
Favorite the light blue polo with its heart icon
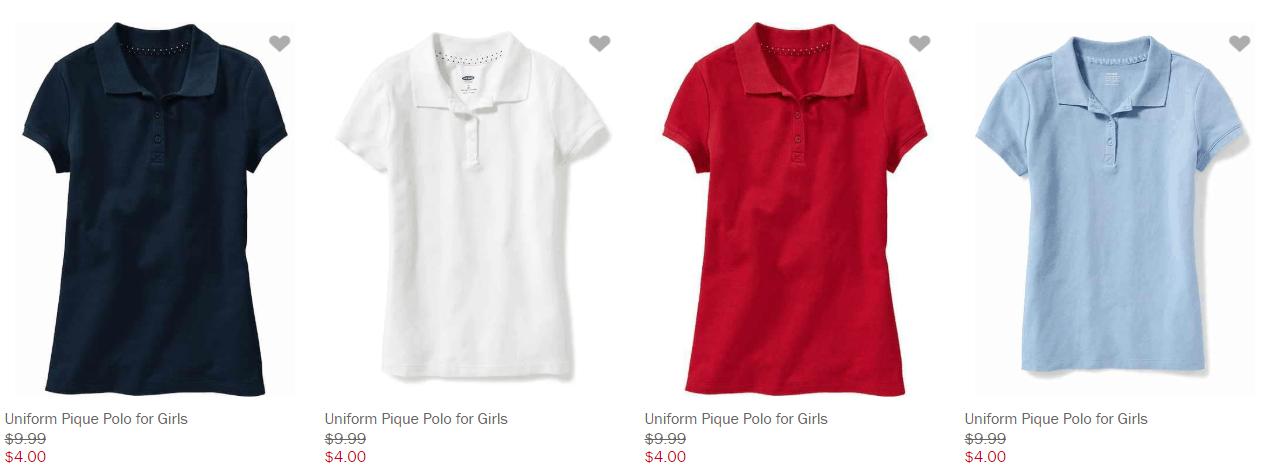[1240, 43]
